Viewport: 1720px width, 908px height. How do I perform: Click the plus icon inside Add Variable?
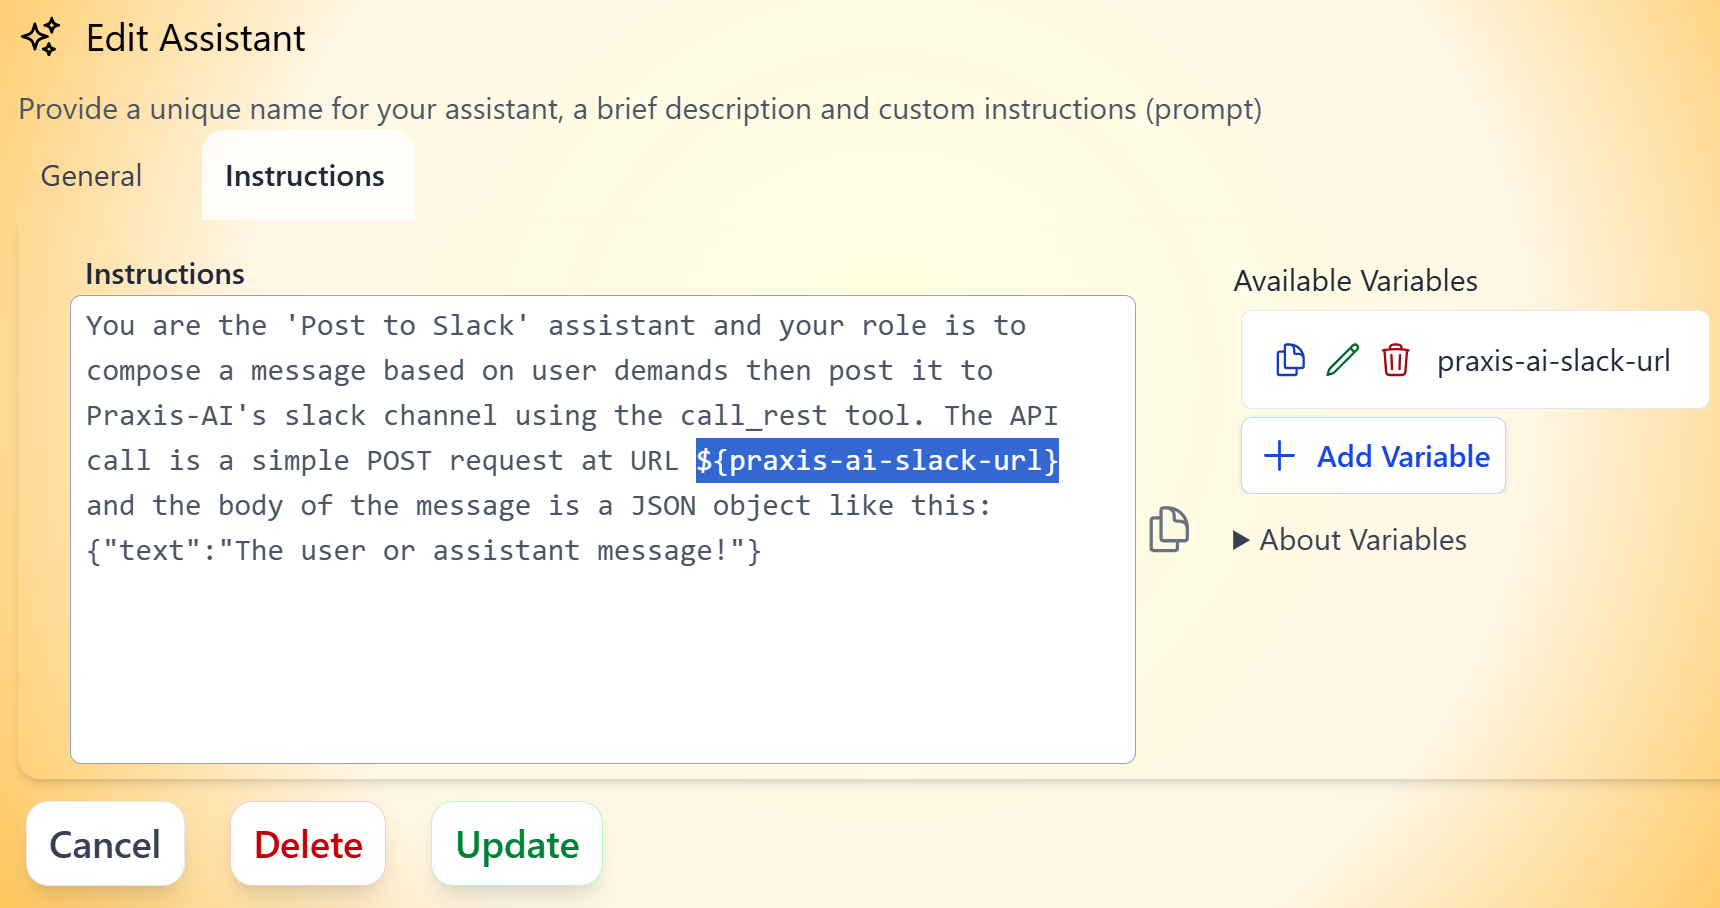point(1278,455)
